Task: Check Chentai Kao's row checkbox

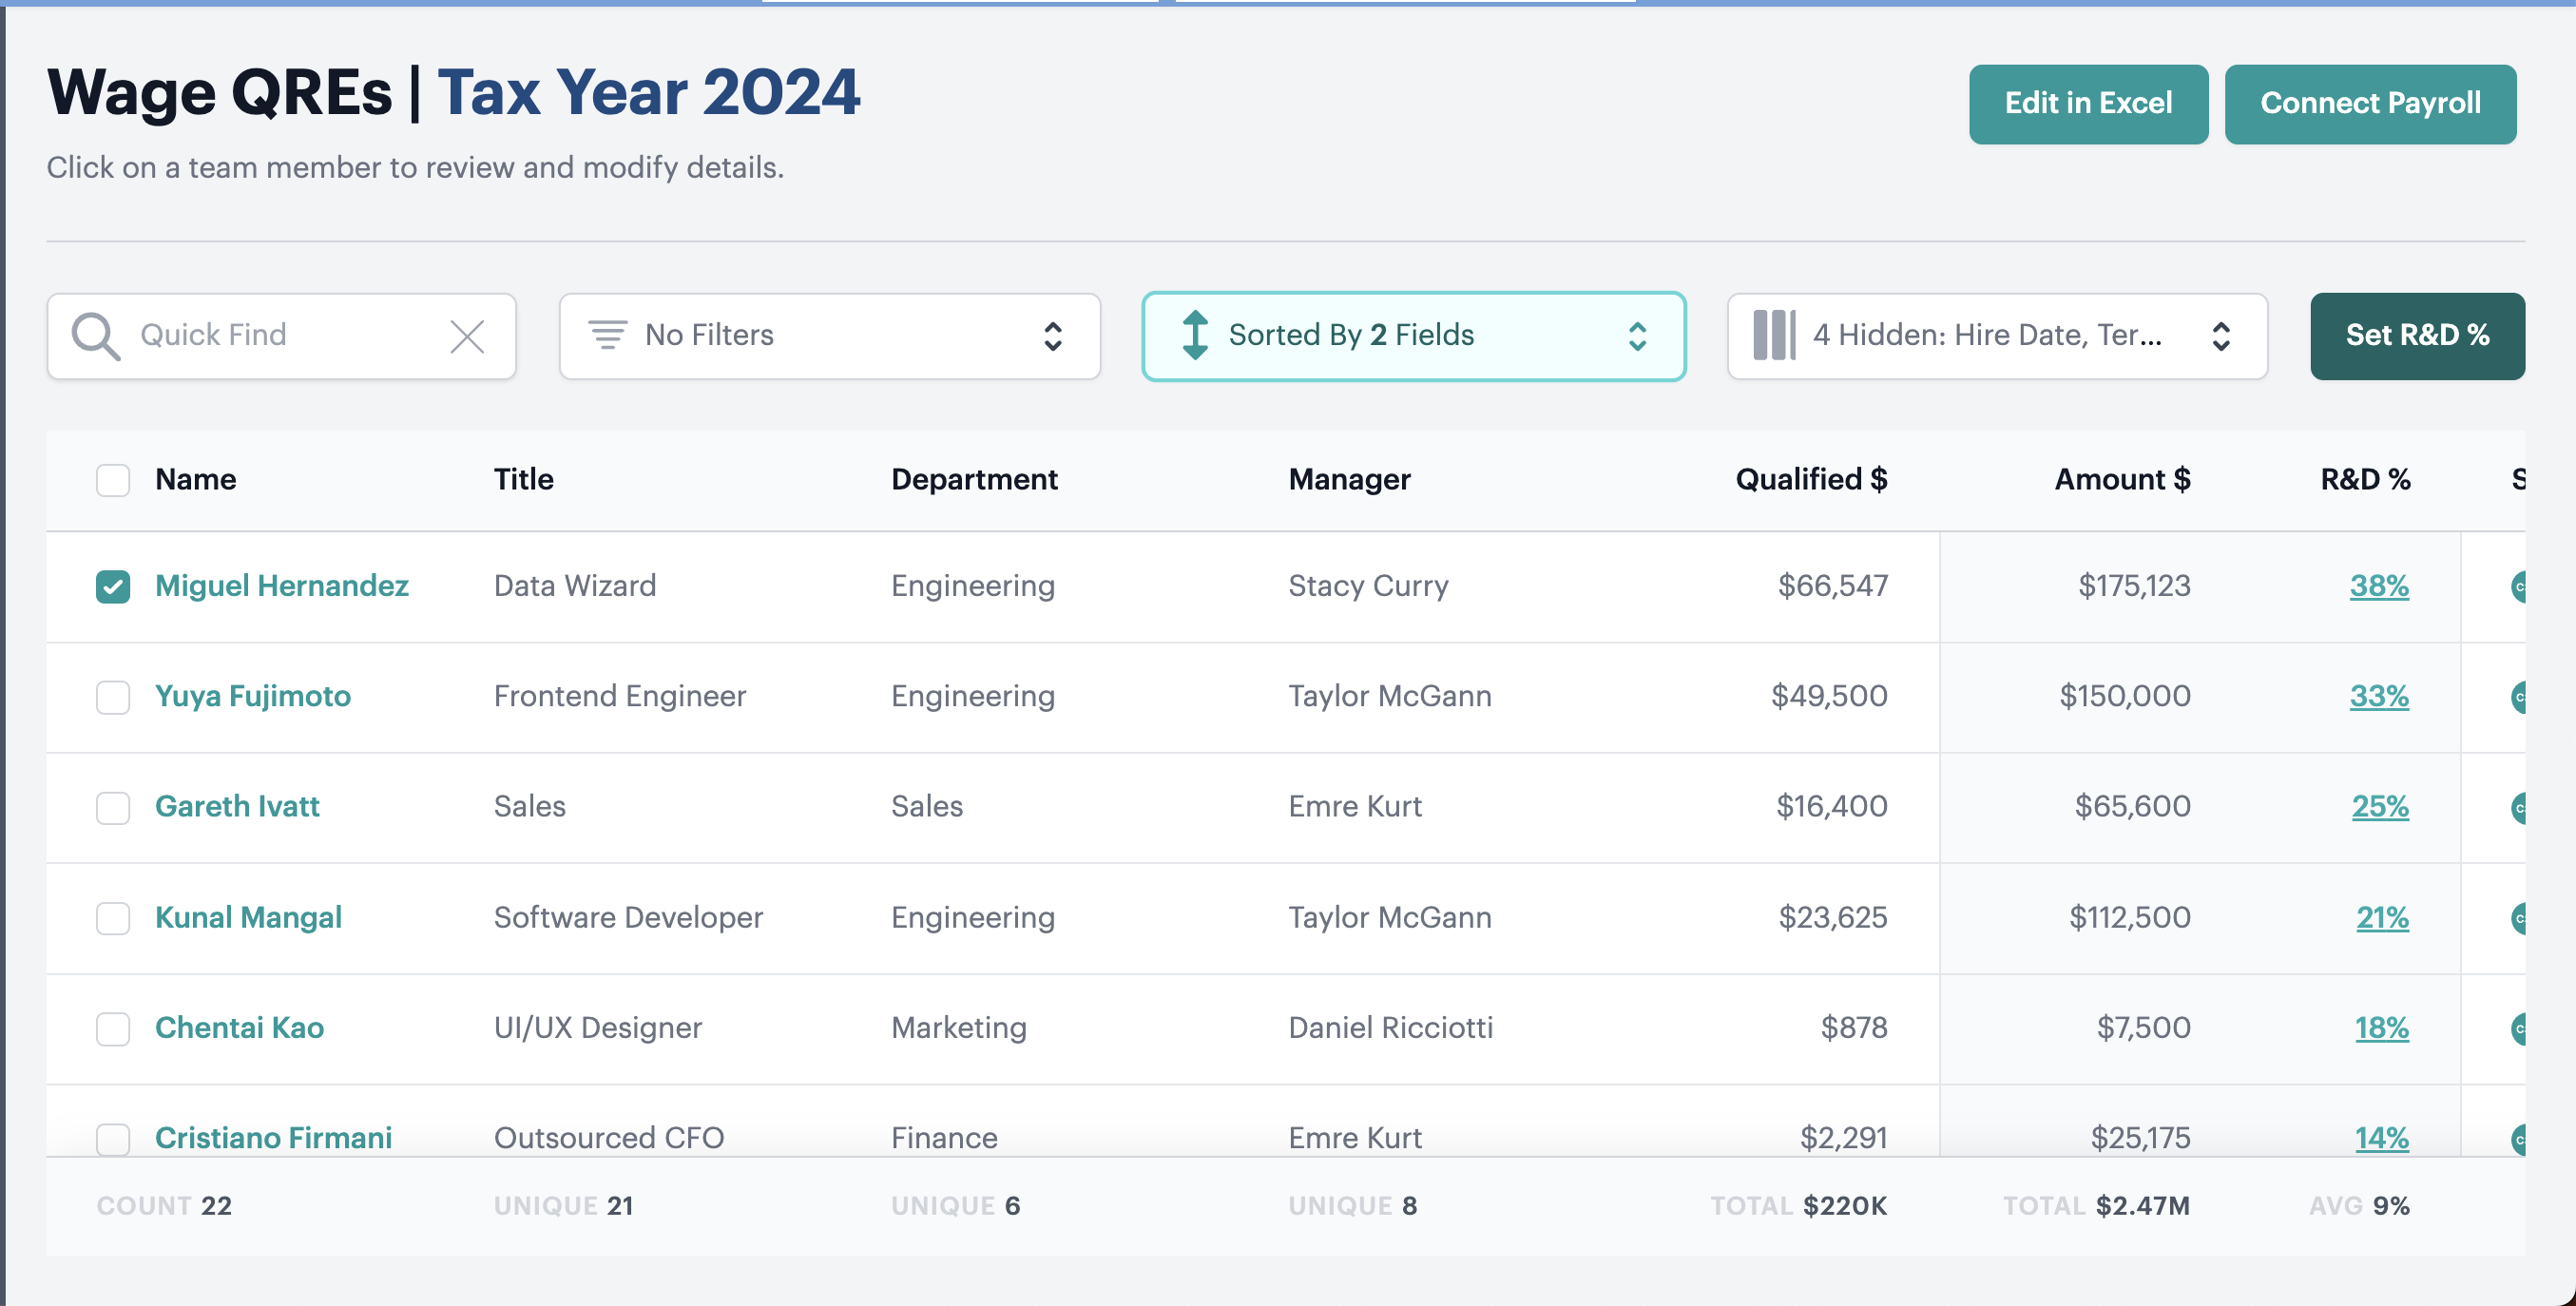Action: [113, 1029]
